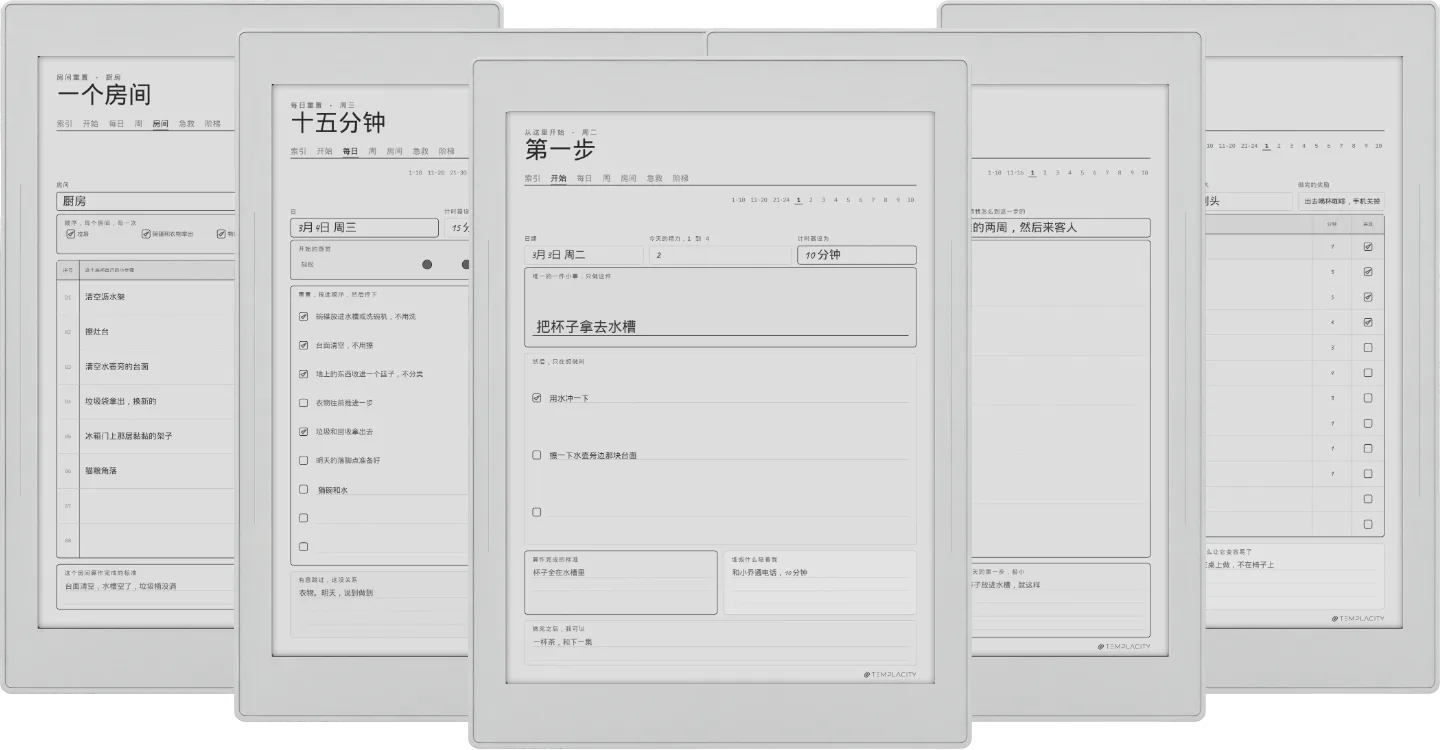Select the 厨房 room name field
The width and height of the screenshot is (1440, 750).
146,201
